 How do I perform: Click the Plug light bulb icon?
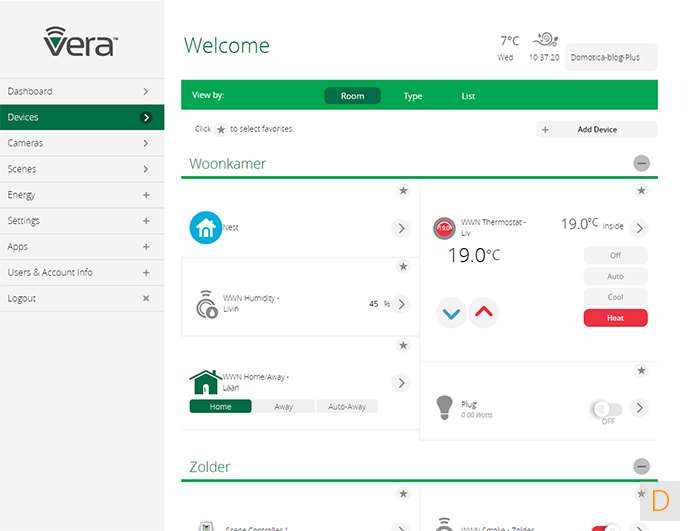pyautogui.click(x=444, y=407)
